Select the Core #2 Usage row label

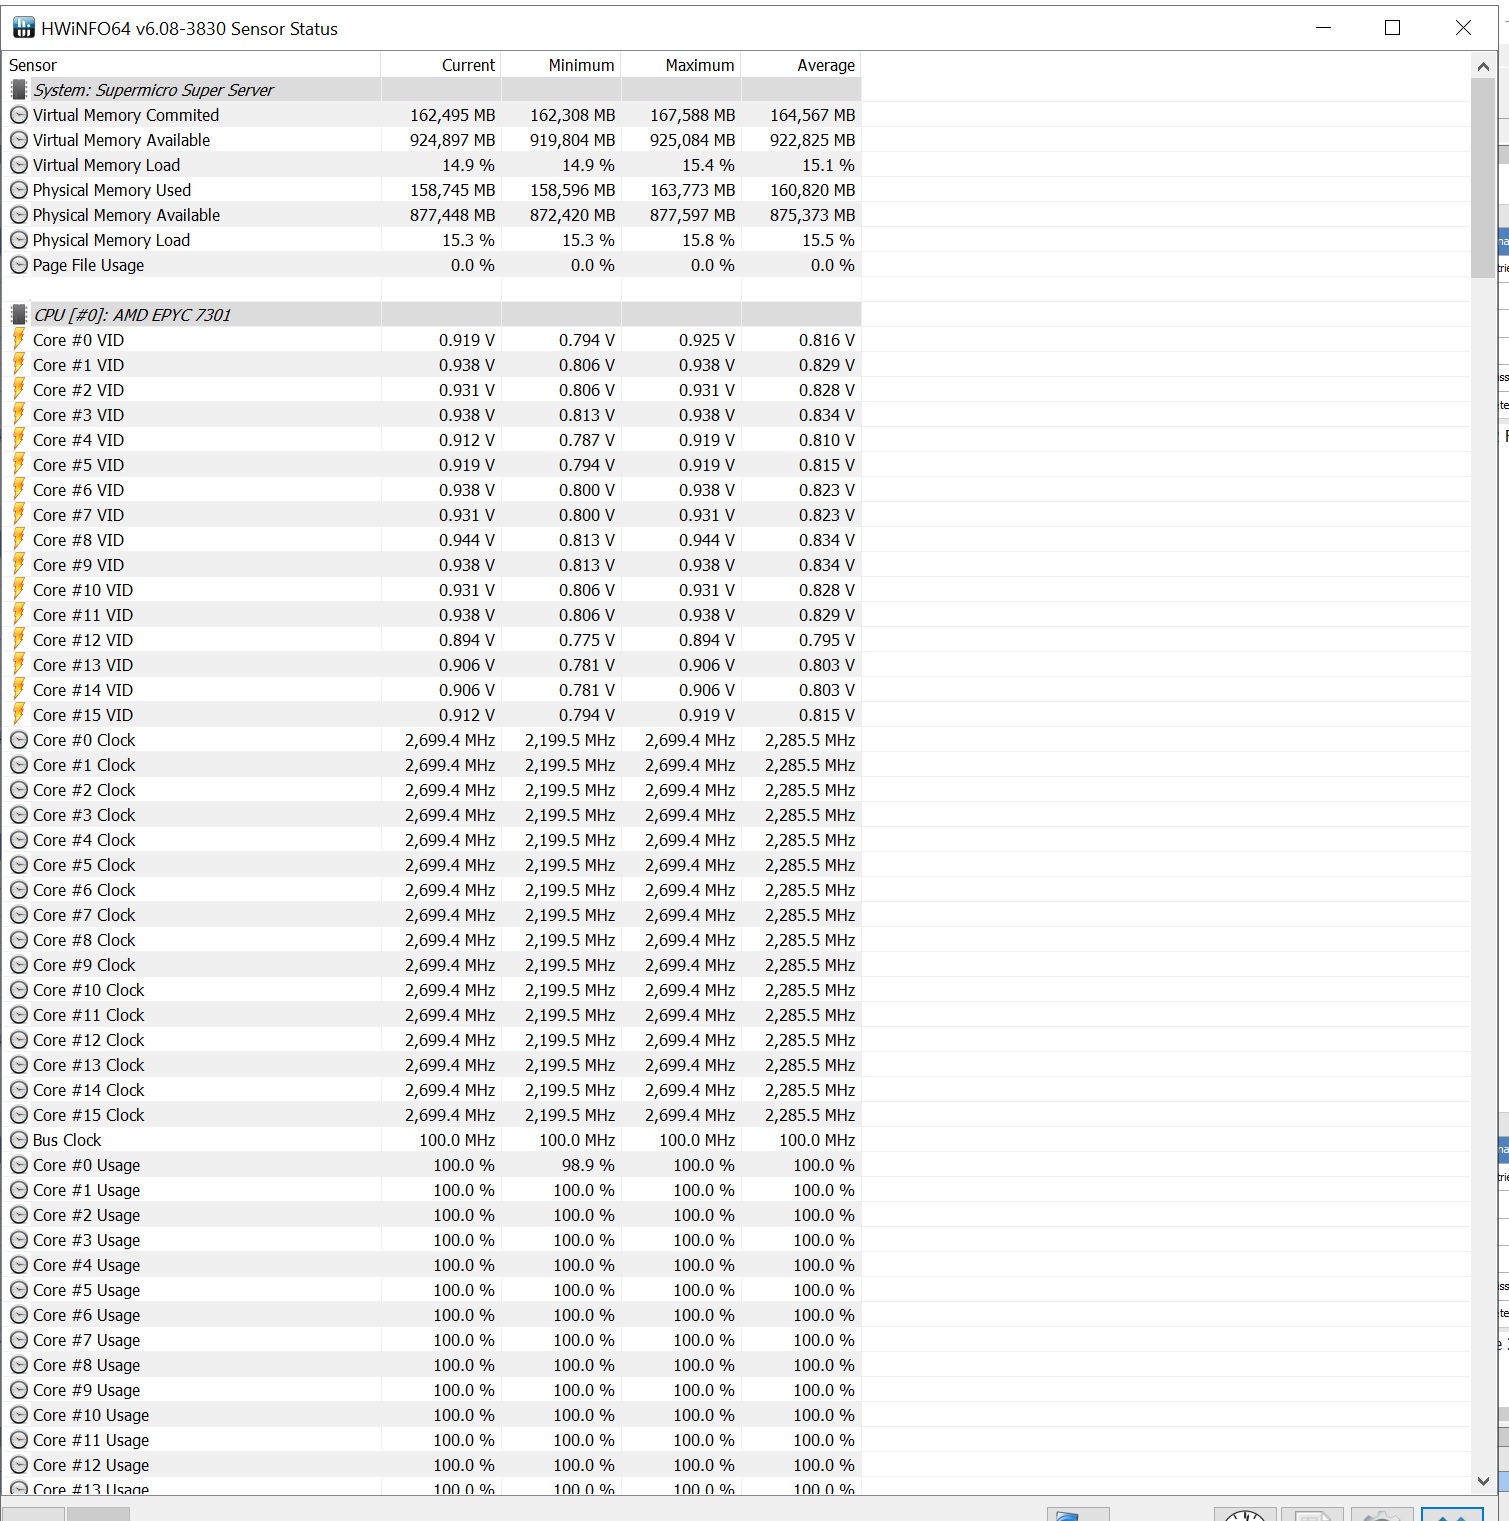click(x=86, y=1215)
